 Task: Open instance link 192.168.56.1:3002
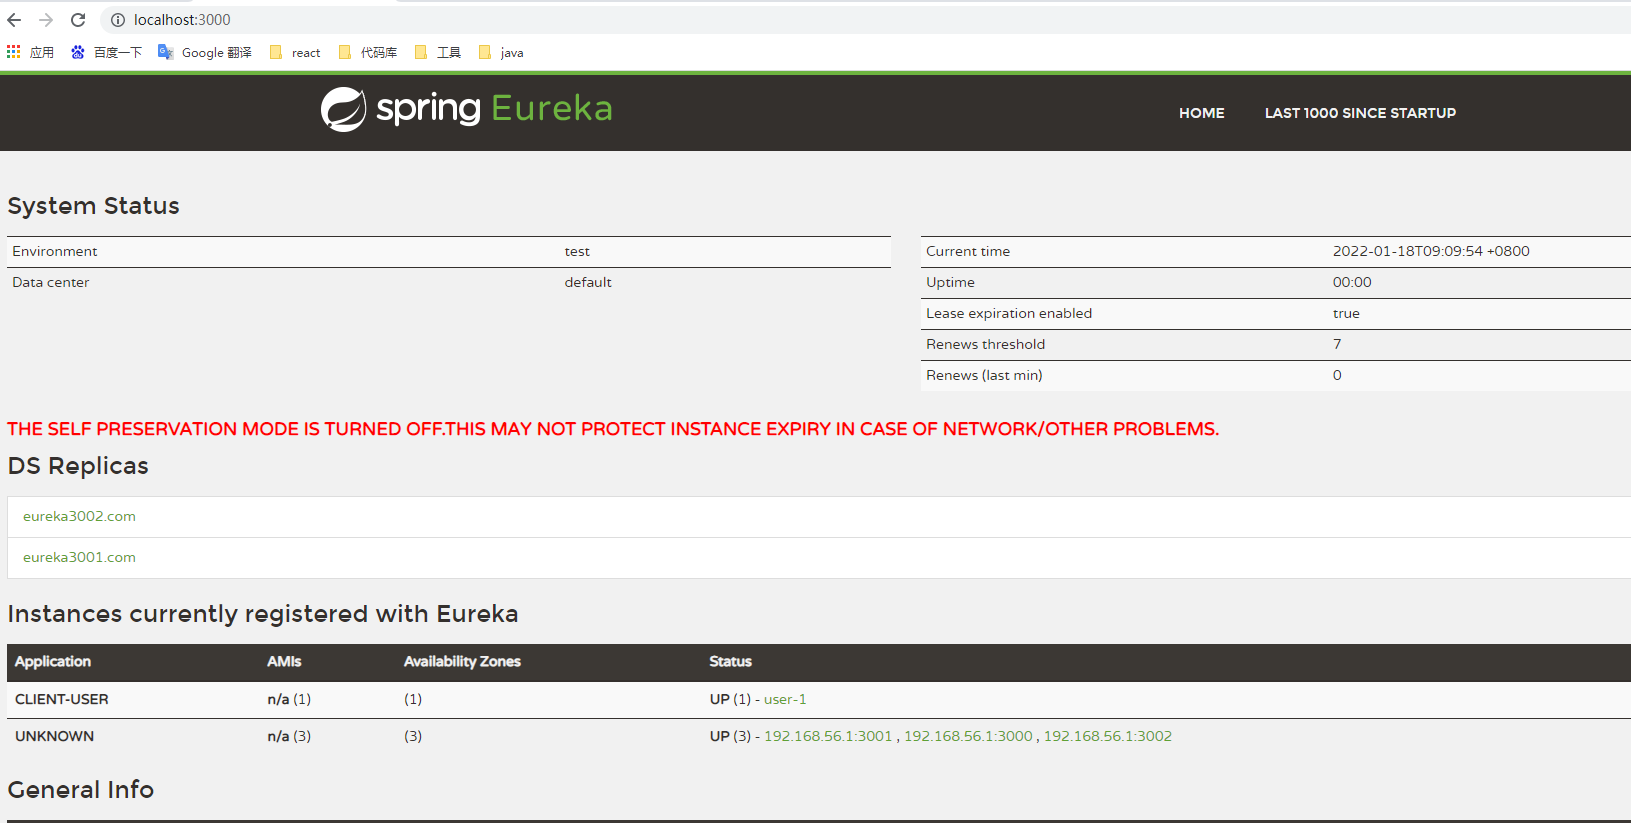pos(1108,736)
